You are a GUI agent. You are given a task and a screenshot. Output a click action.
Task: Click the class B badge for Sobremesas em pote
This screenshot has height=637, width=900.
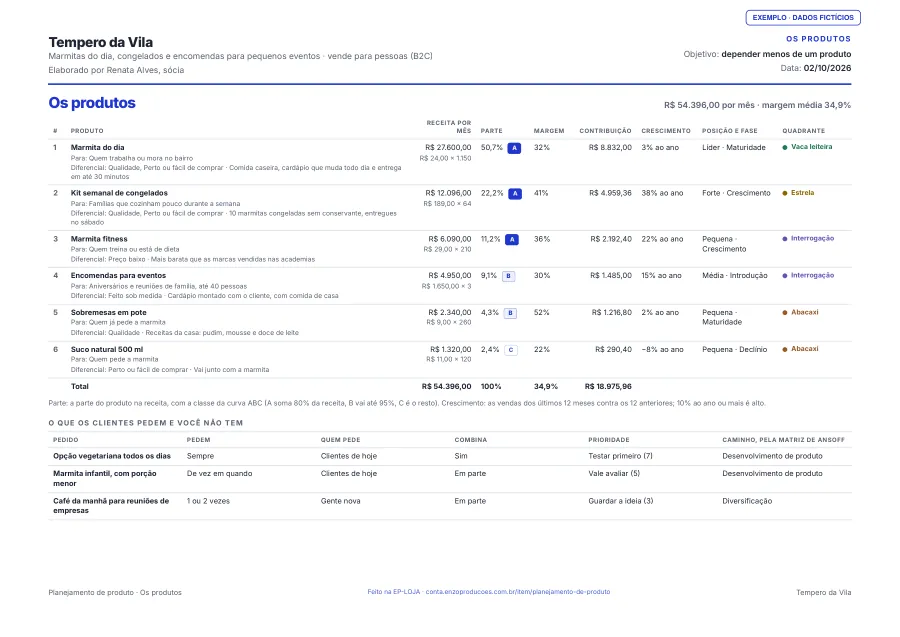click(x=510, y=313)
